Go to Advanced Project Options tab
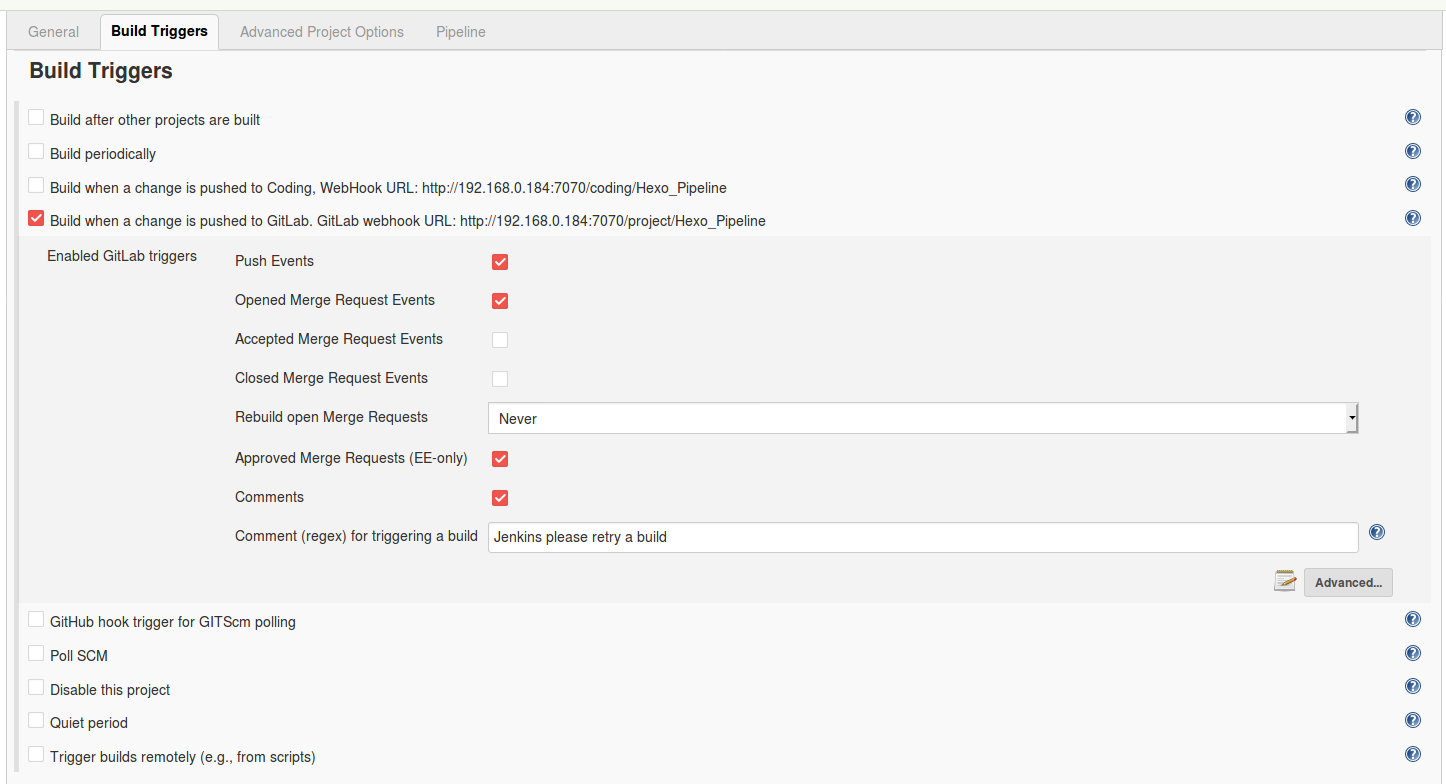 coord(322,32)
